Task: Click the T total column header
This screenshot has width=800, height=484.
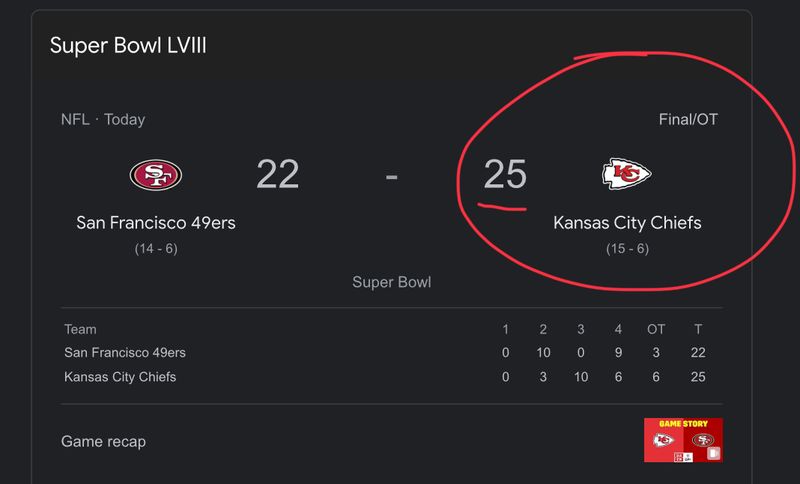Action: 697,329
